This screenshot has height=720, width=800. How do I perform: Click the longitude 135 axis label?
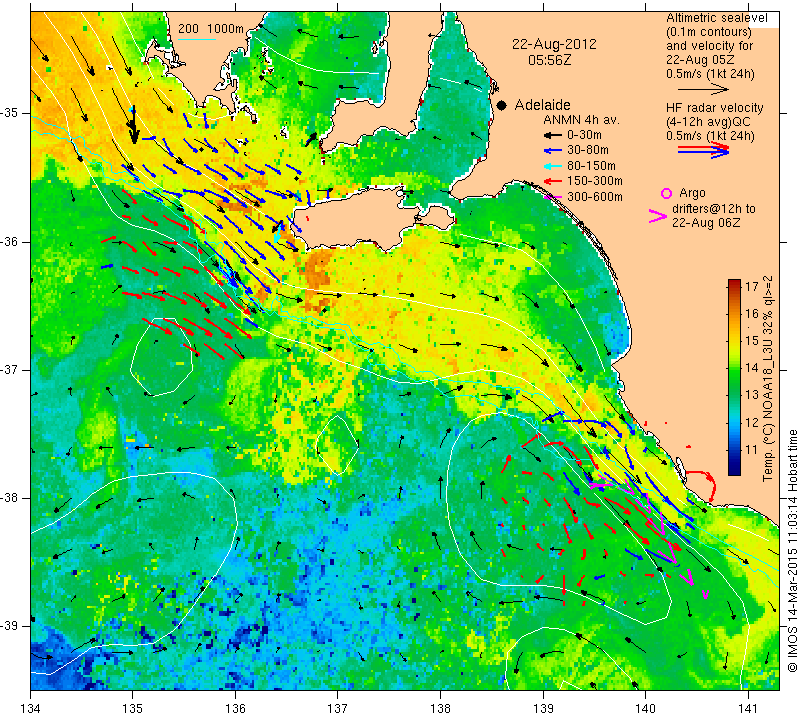(x=133, y=708)
